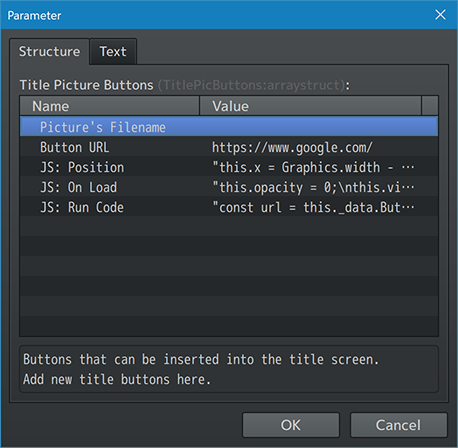Select the Picture's Filename row

(229, 126)
